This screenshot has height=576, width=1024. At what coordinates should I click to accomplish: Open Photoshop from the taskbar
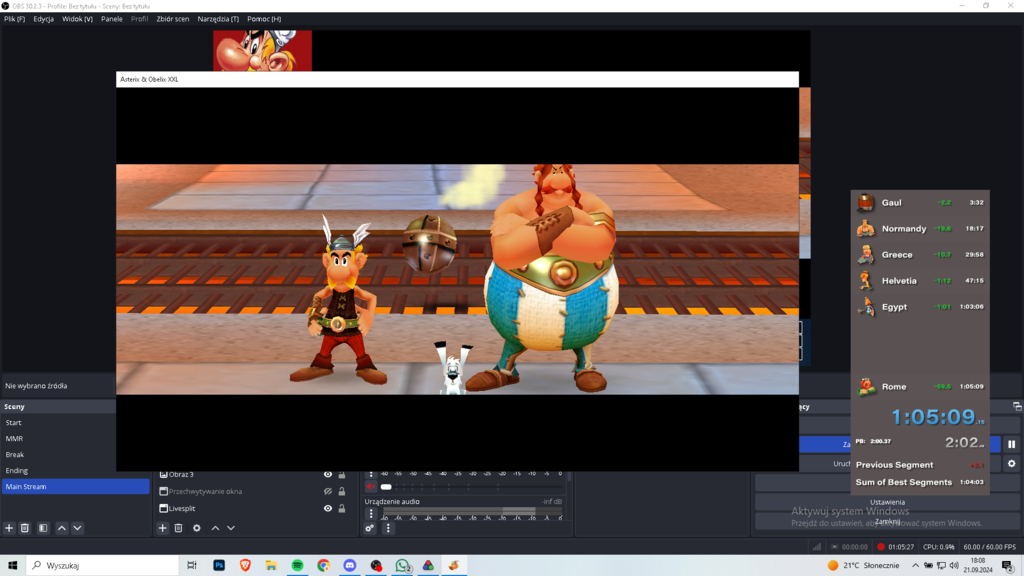point(219,566)
